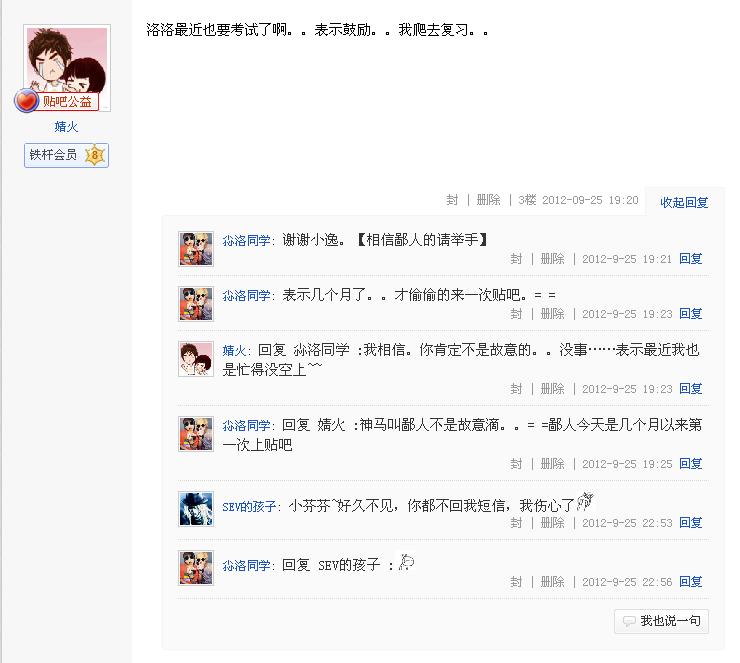Open SEV的孩子 username link
Image resolution: width=740 pixels, height=663 pixels.
coord(249,507)
